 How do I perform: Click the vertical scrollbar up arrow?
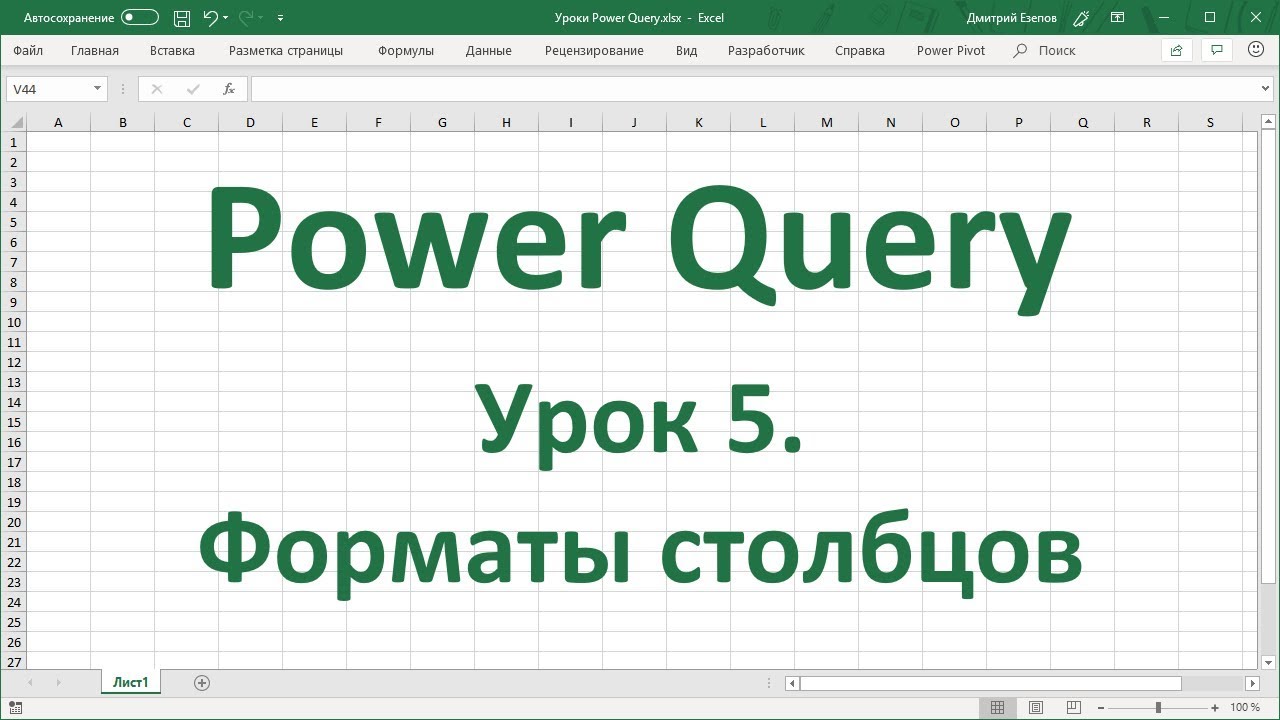point(1268,122)
